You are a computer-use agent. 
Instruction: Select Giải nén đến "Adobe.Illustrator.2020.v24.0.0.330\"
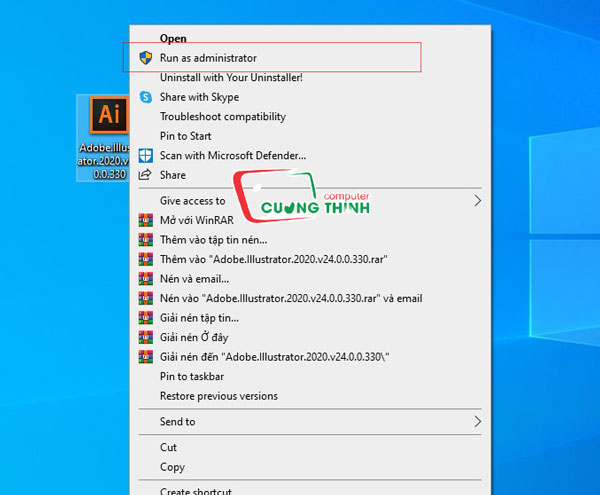point(310,357)
